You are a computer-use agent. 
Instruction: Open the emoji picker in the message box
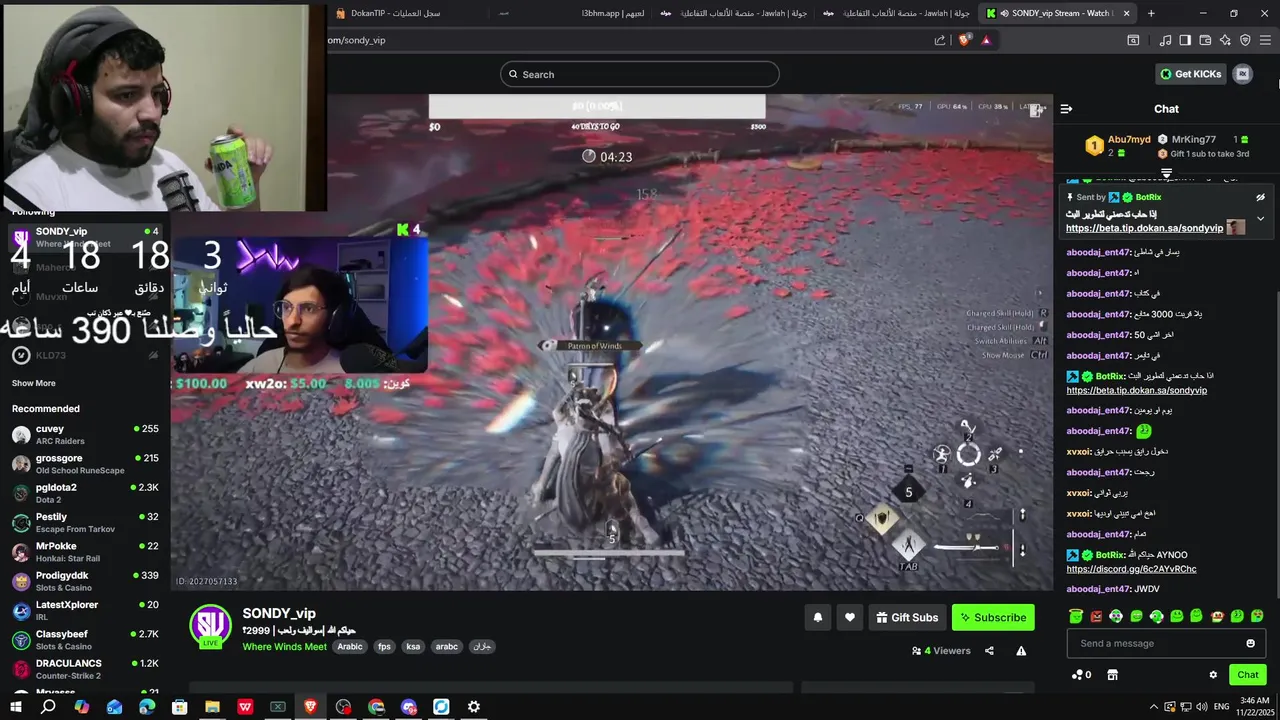point(1250,643)
